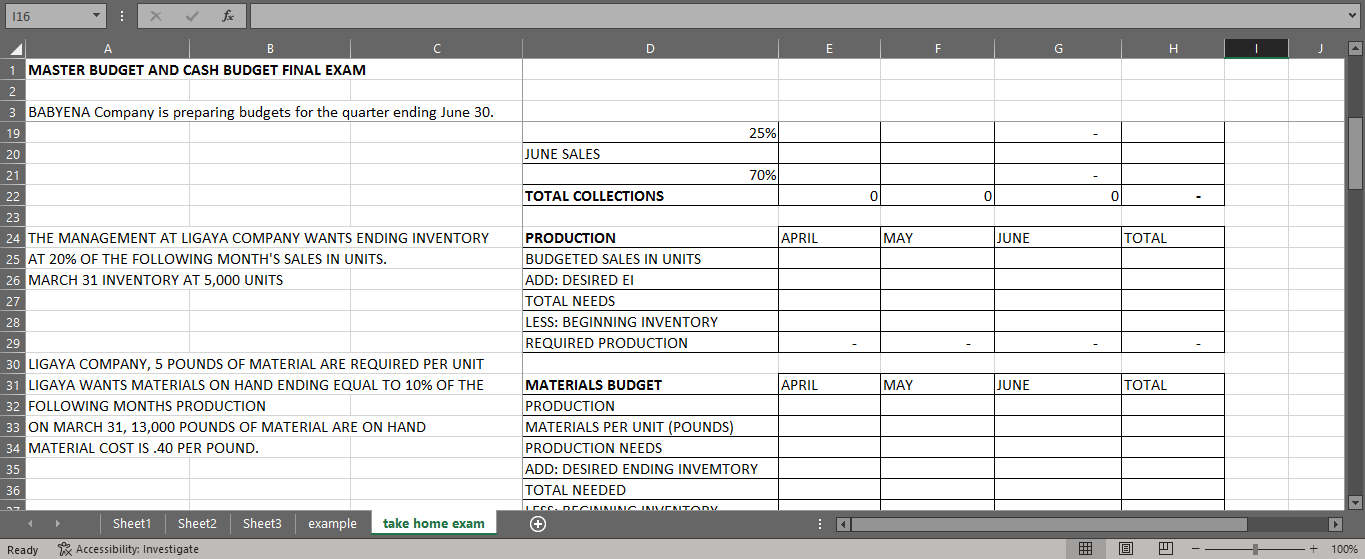Open the Name Box dropdown arrow

(x=95, y=16)
